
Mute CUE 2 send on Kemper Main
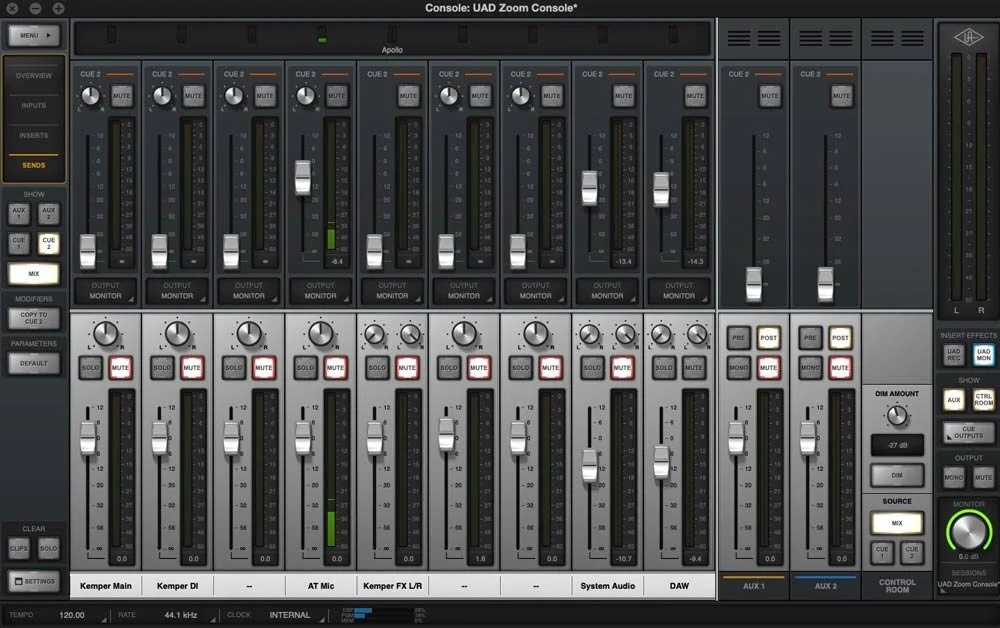121,96
